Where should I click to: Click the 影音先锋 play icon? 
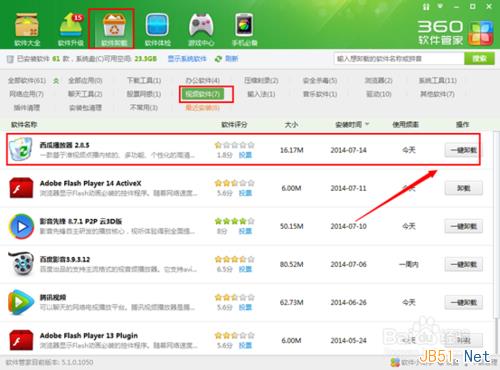click(x=21, y=226)
